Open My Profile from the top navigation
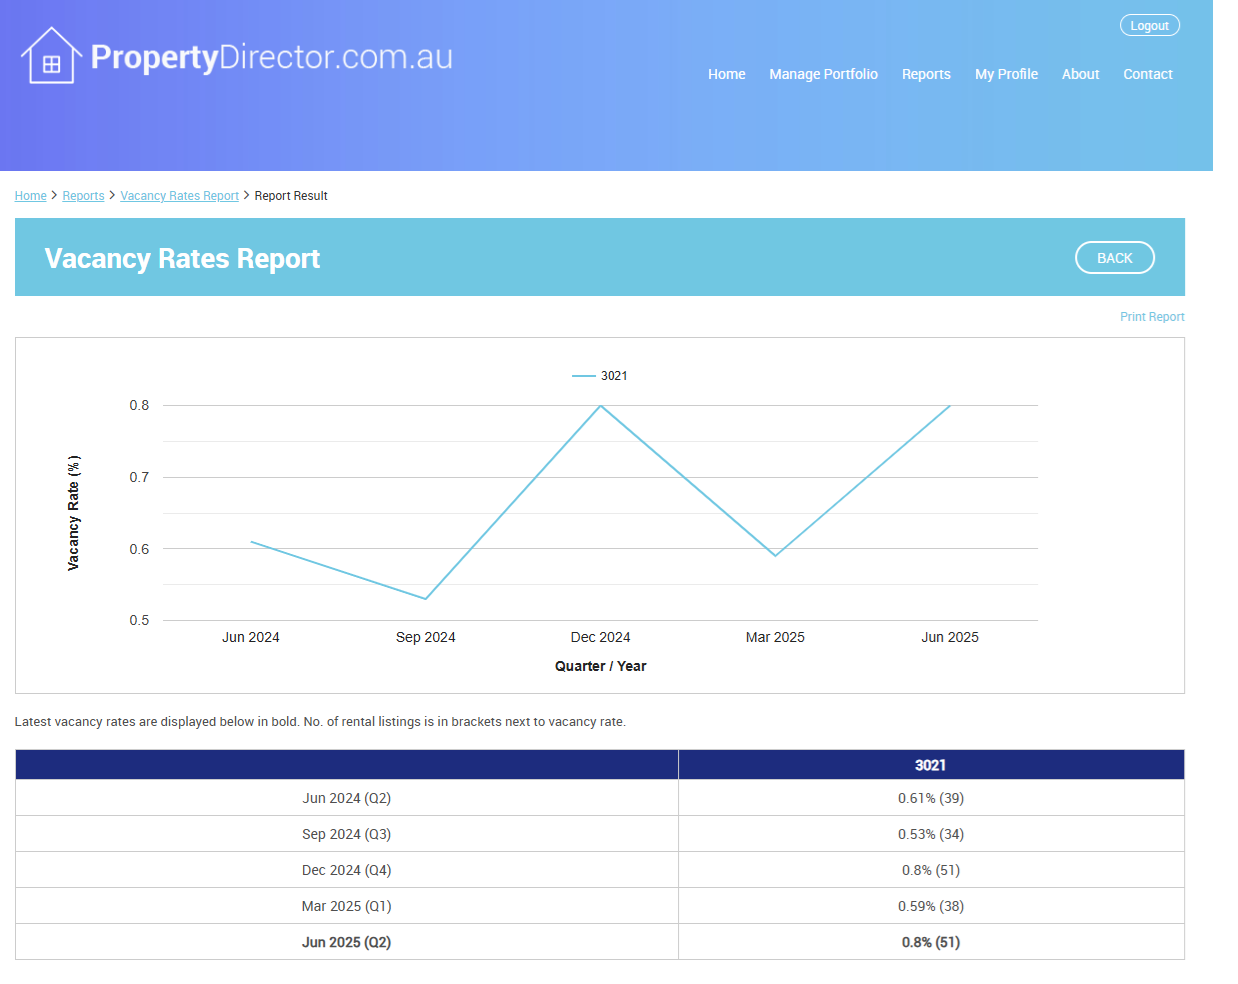The width and height of the screenshot is (1238, 984). (x=1006, y=74)
